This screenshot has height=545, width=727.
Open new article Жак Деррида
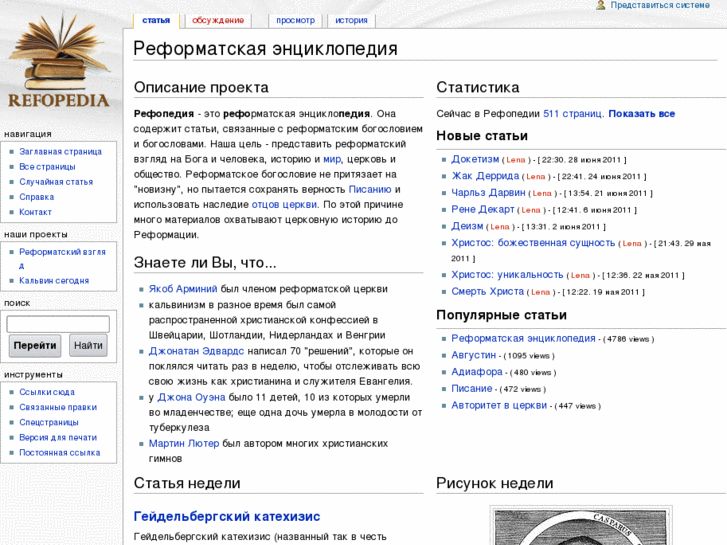[x=485, y=176]
